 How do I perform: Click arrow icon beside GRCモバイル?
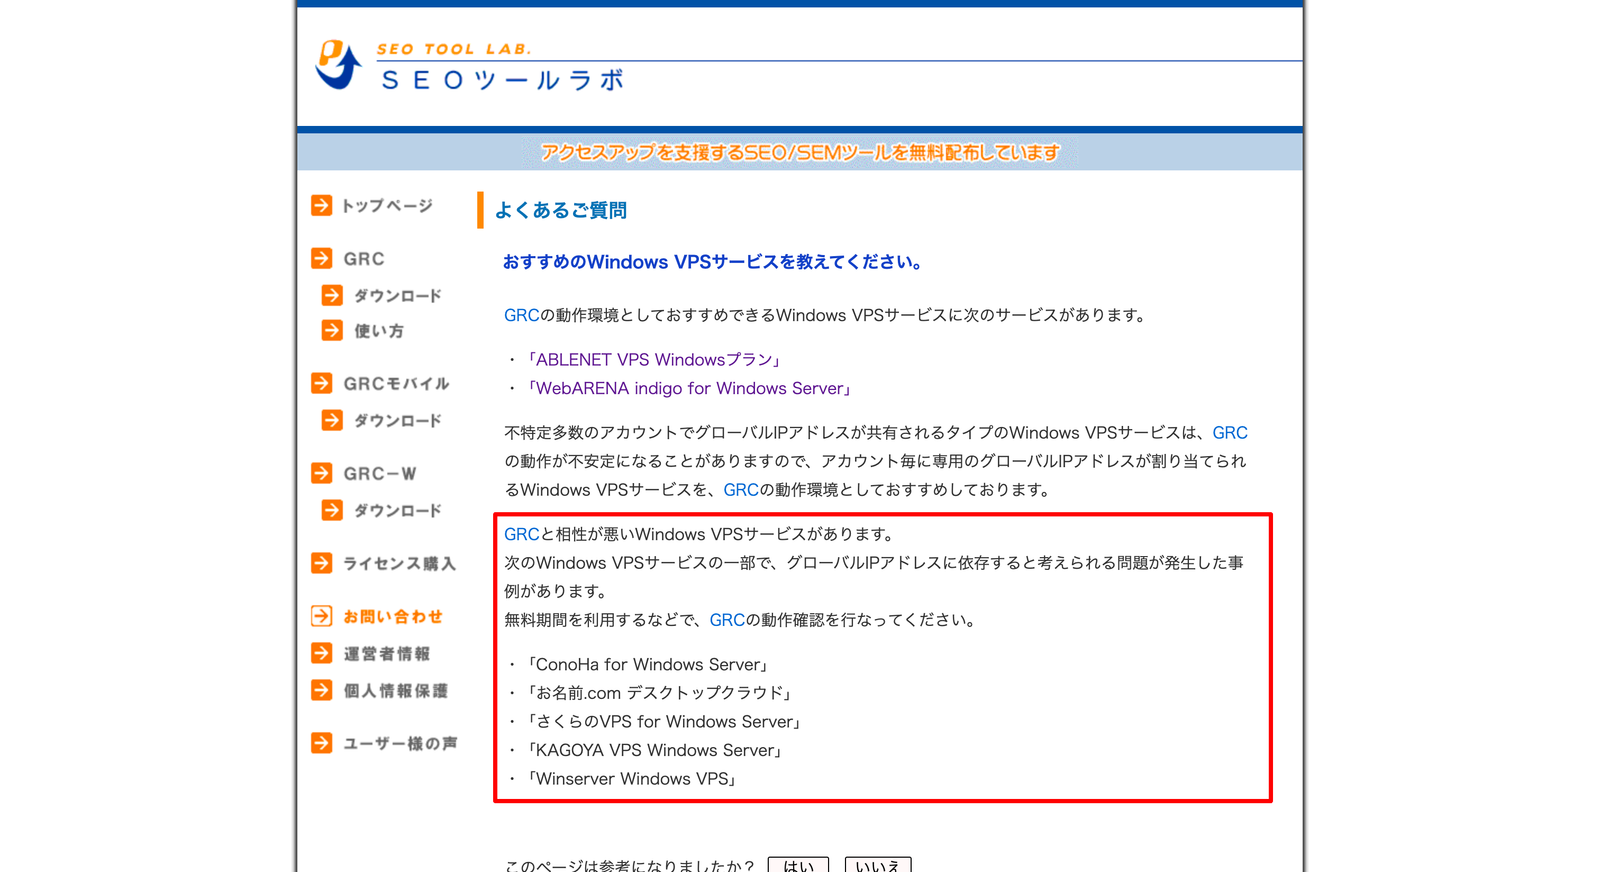321,383
